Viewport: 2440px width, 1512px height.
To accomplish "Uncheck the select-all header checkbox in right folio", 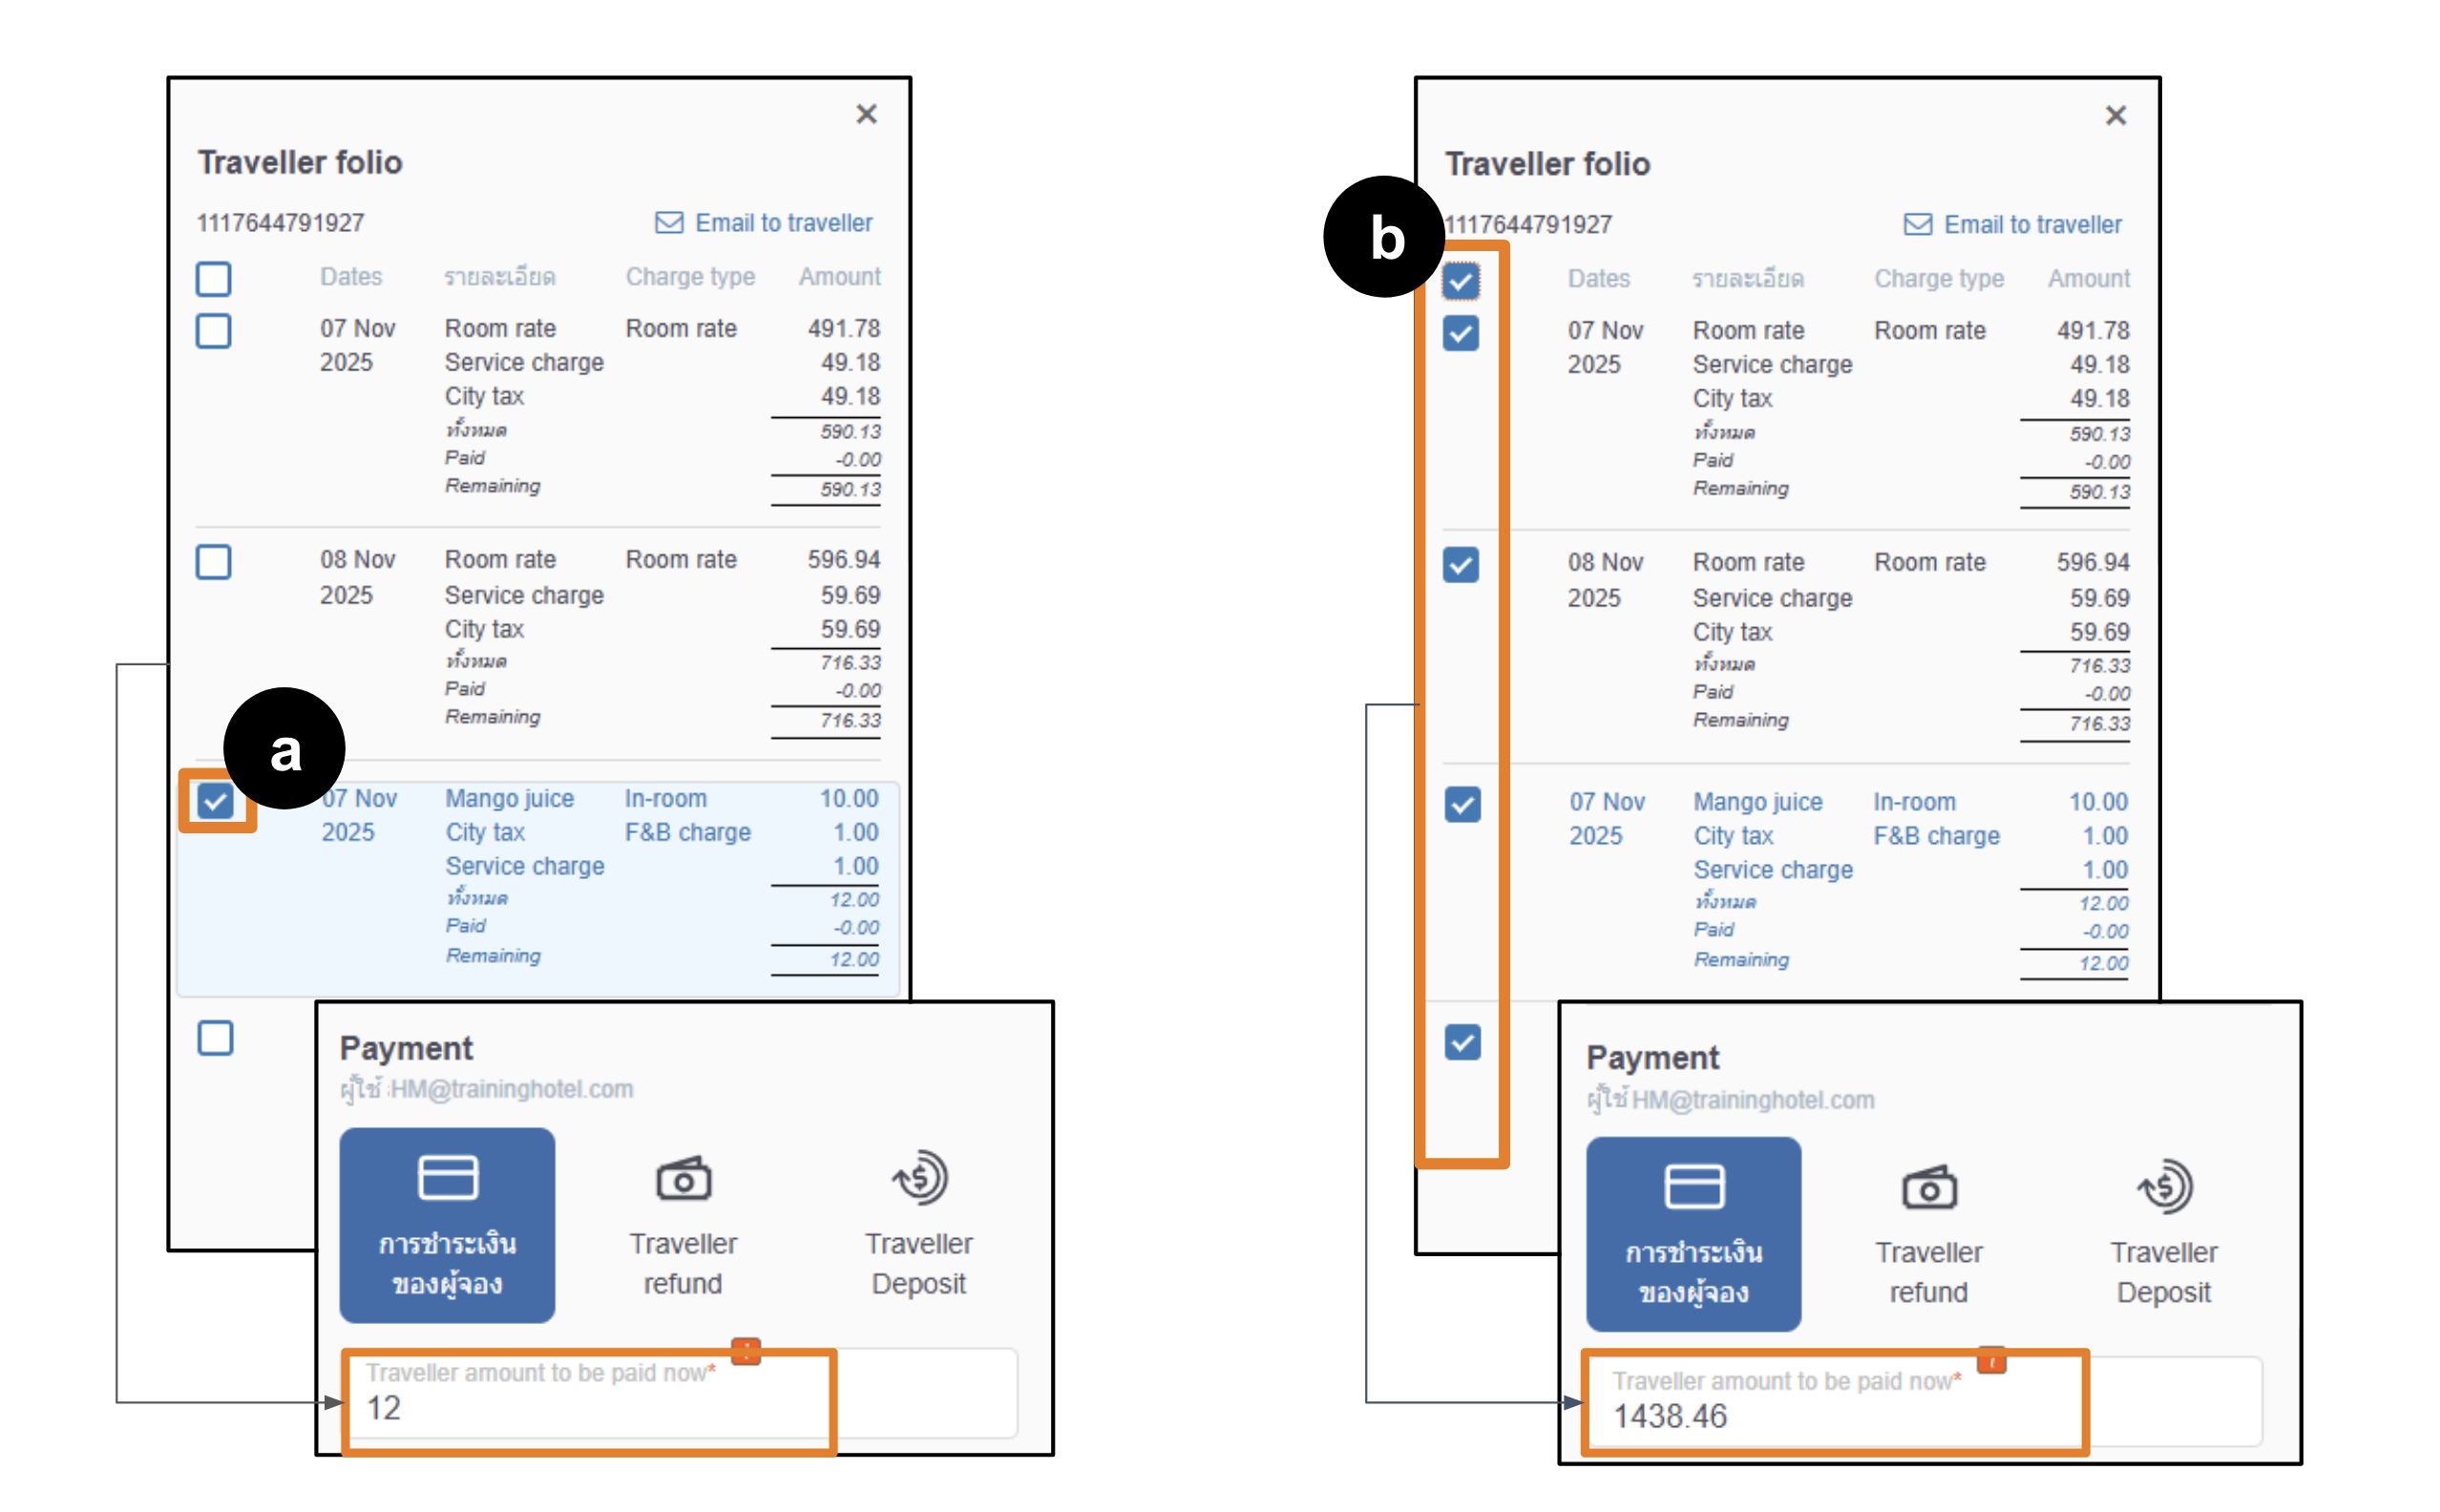I will tap(1460, 280).
